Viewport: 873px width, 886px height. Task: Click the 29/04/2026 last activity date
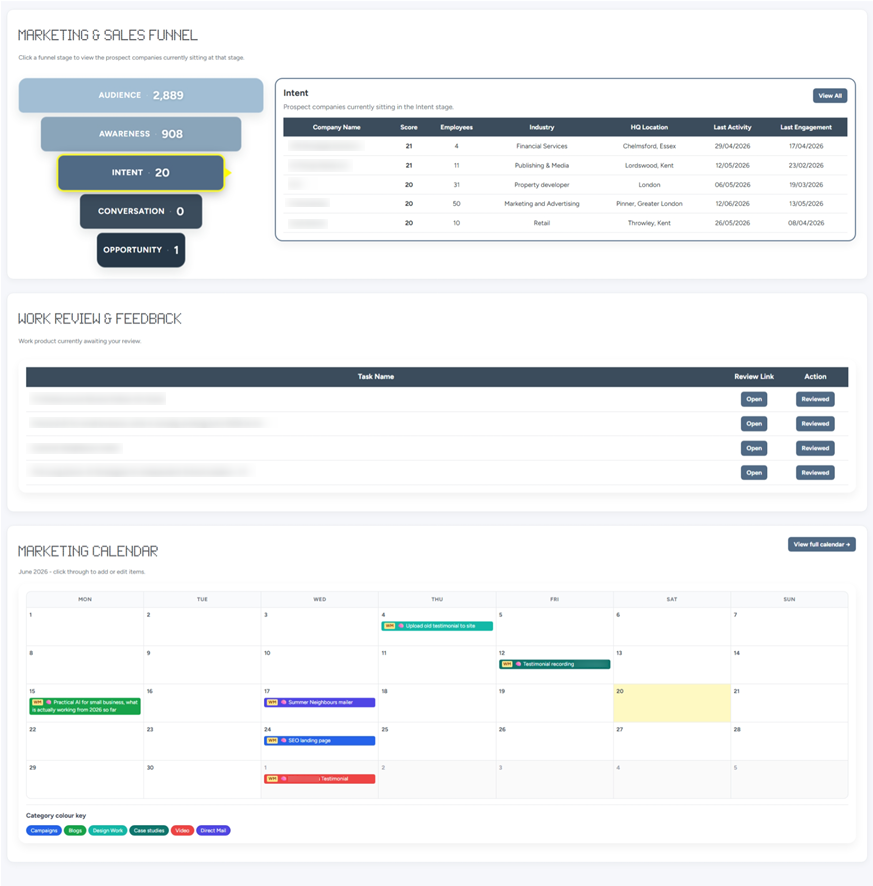pyautogui.click(x=732, y=146)
